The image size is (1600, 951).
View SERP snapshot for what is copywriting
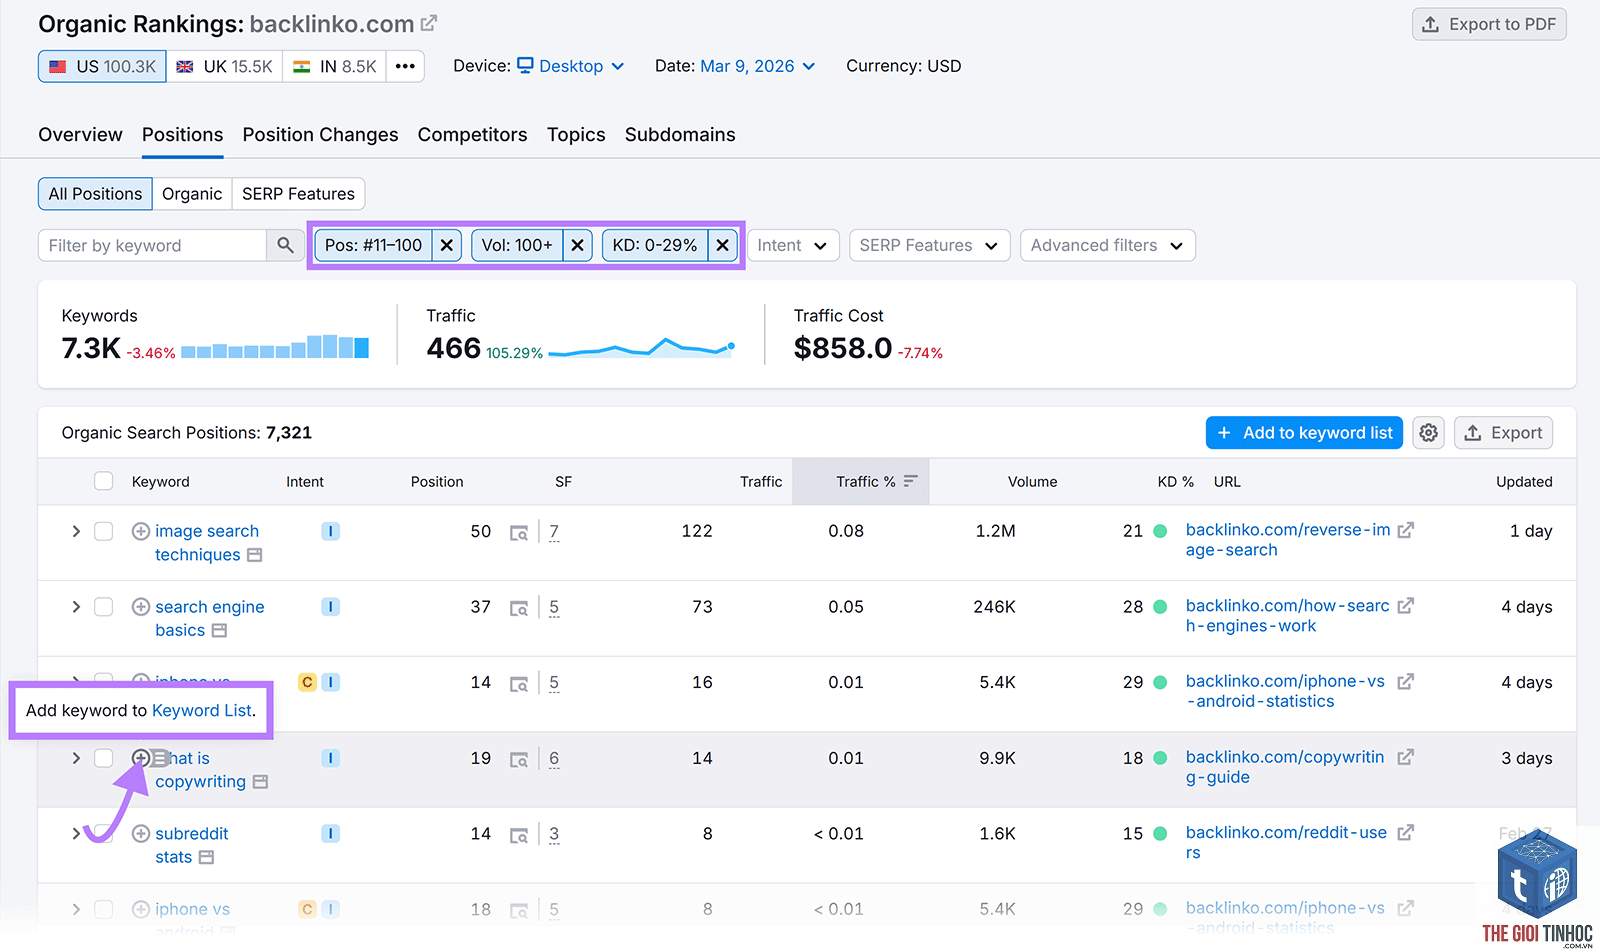pos(519,760)
